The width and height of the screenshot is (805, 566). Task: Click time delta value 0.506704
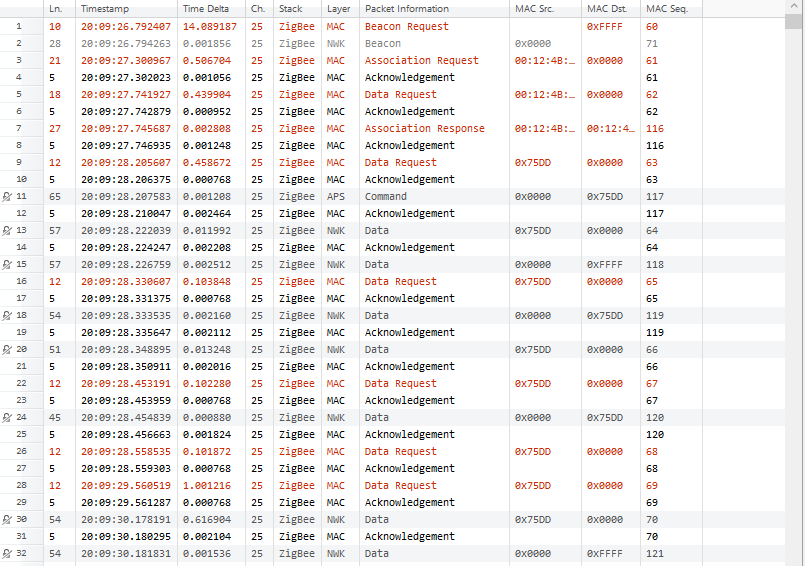pyautogui.click(x=207, y=61)
